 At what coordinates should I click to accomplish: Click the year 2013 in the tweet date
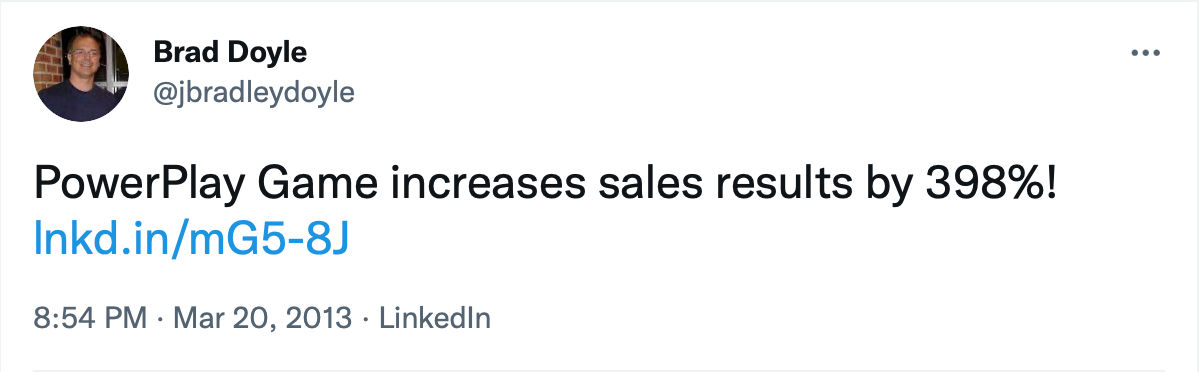point(318,319)
